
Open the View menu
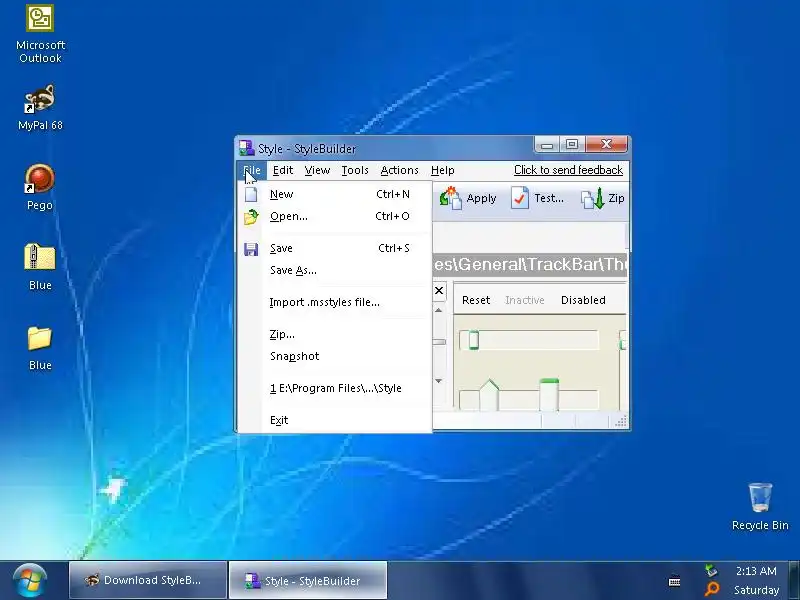[x=317, y=170]
